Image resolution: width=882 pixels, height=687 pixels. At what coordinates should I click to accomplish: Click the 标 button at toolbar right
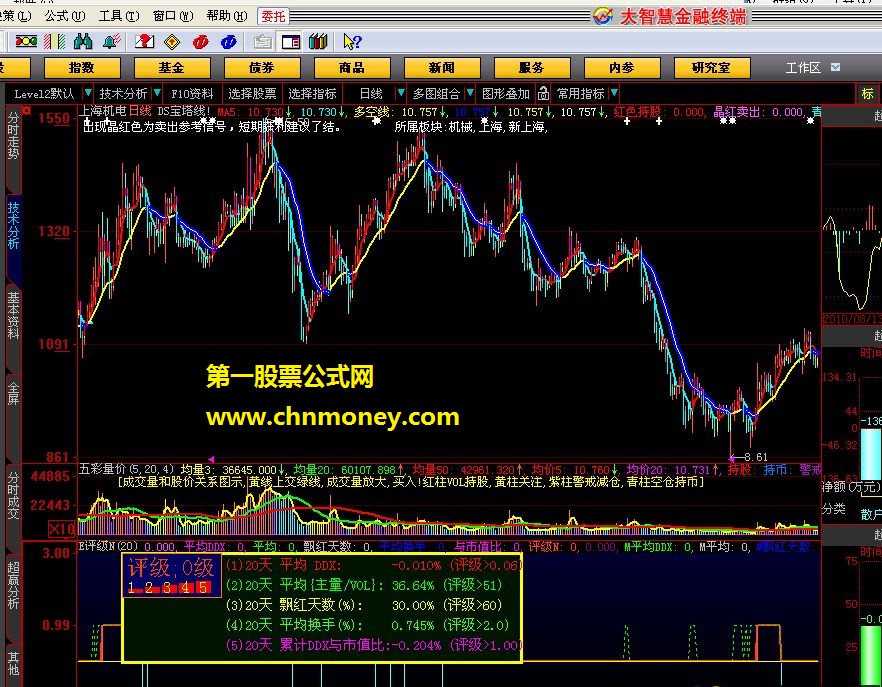coord(867,93)
